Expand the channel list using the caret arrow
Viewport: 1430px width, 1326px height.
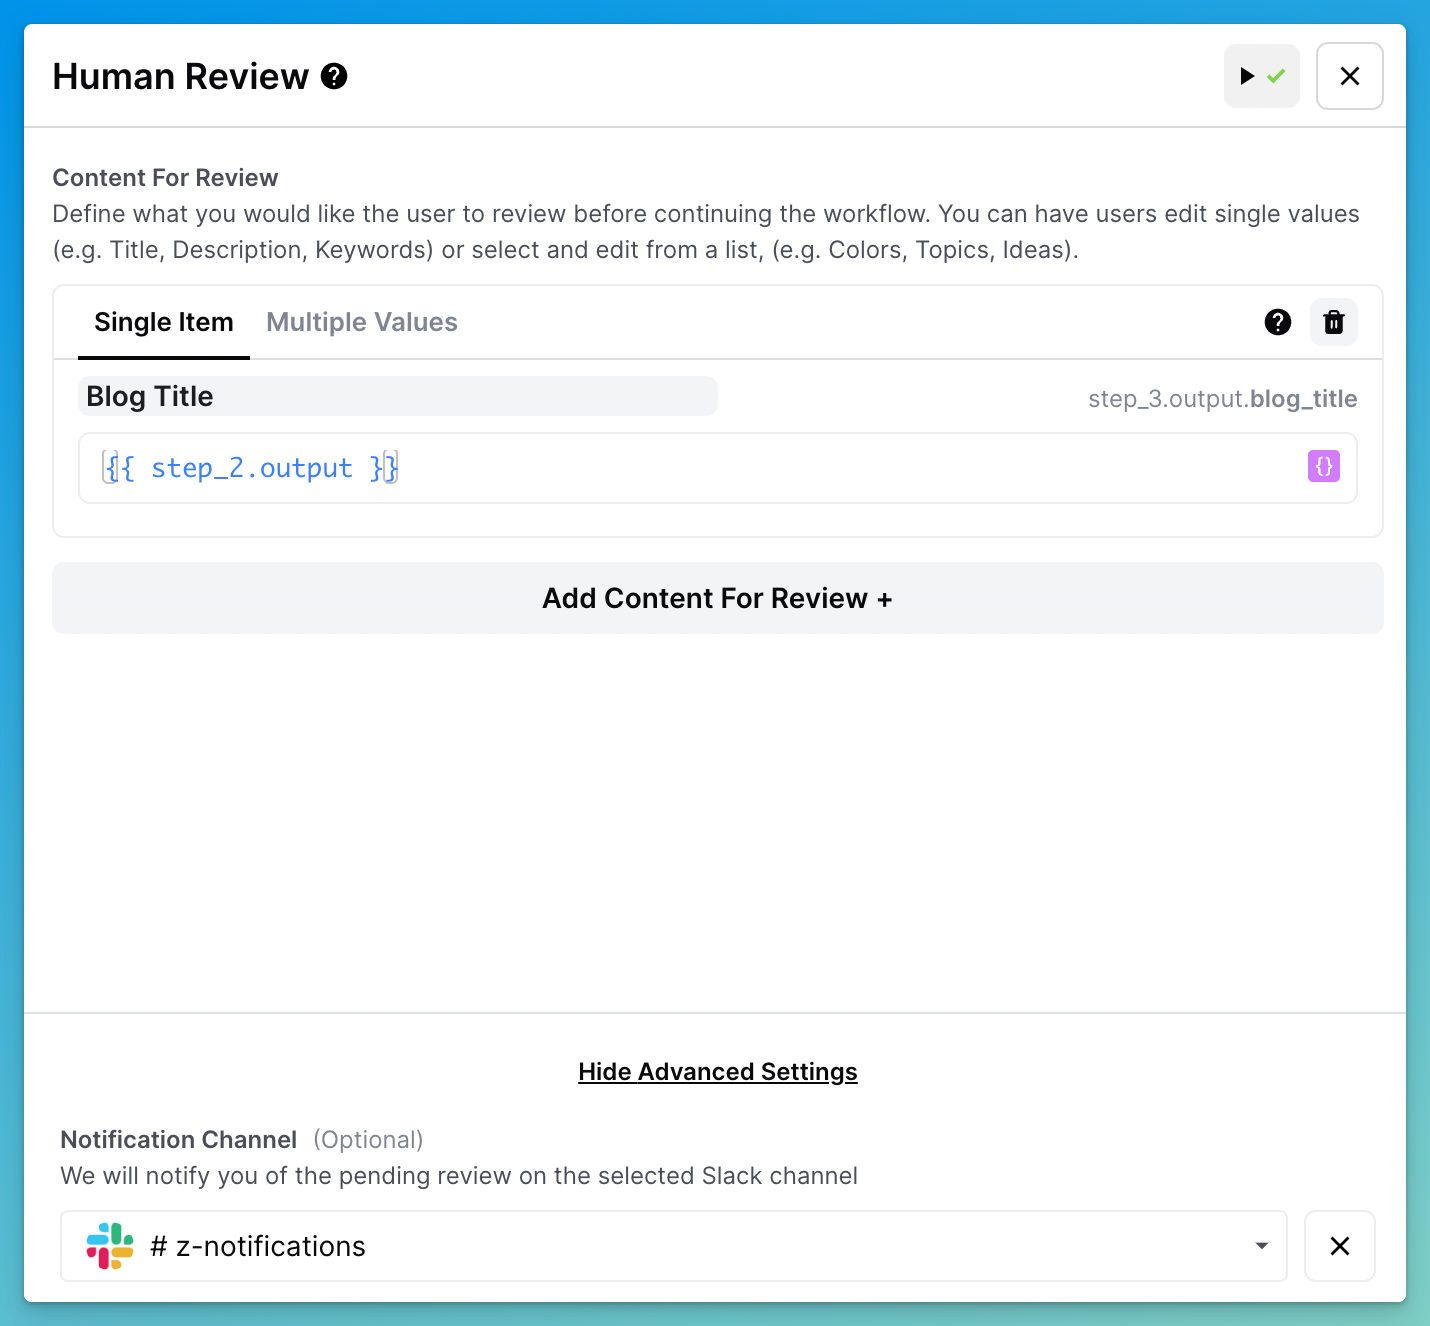tap(1261, 1246)
